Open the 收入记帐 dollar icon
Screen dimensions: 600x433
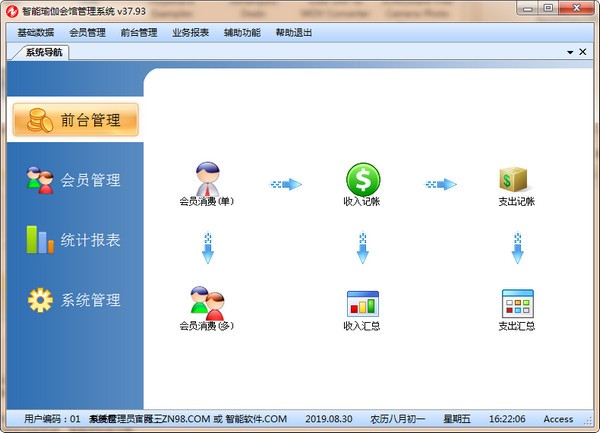(x=362, y=180)
